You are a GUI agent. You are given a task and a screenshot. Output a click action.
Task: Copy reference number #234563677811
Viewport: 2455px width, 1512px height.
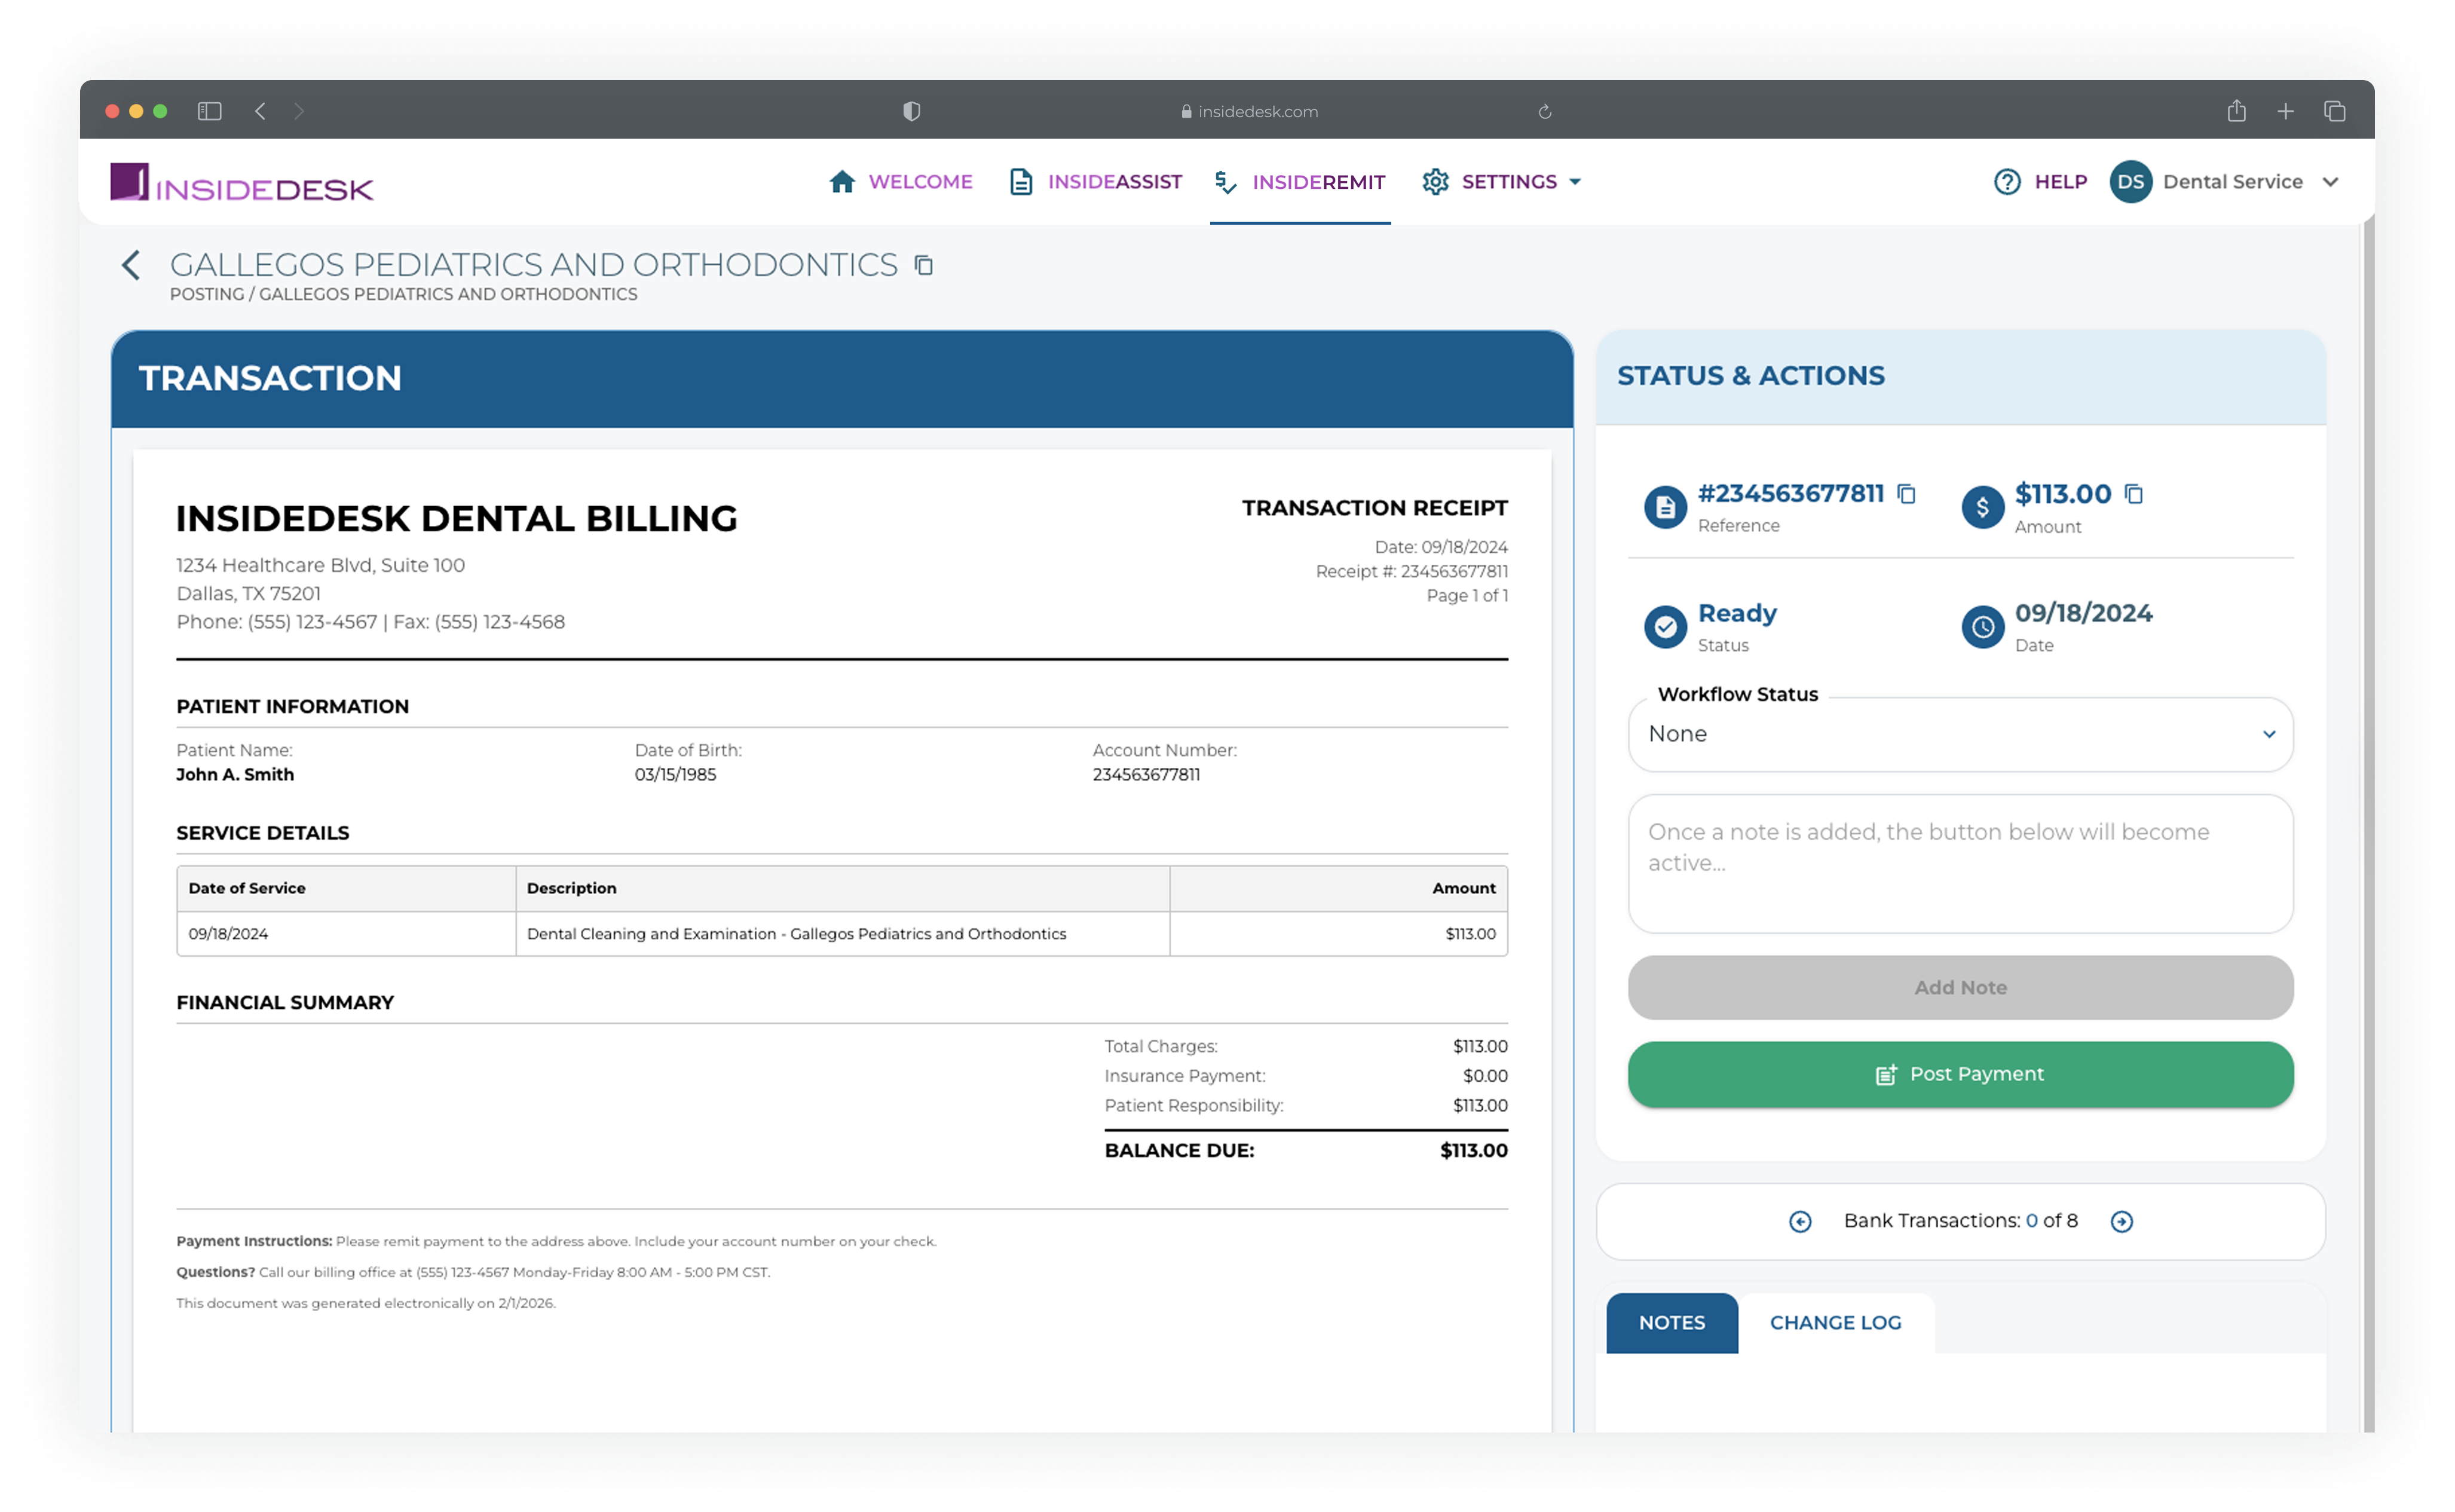pos(1907,494)
